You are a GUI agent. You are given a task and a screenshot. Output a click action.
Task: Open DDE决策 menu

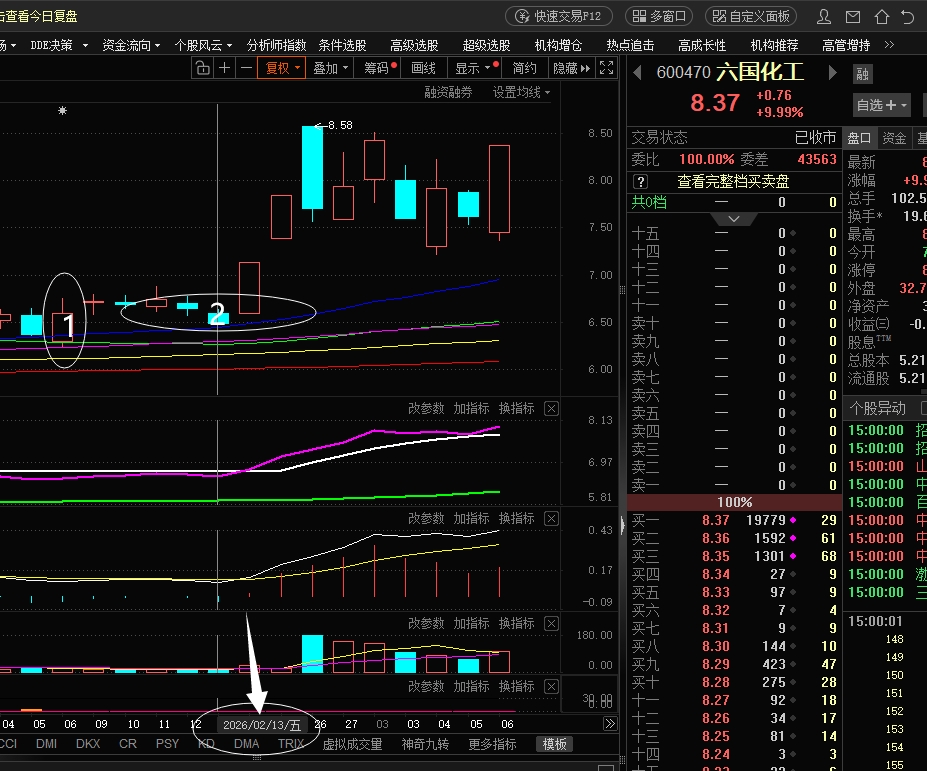tap(59, 45)
